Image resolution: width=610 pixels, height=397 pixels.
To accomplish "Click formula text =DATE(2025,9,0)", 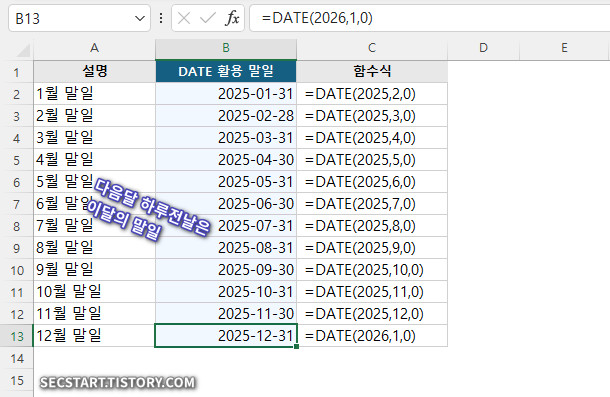I will 360,248.
